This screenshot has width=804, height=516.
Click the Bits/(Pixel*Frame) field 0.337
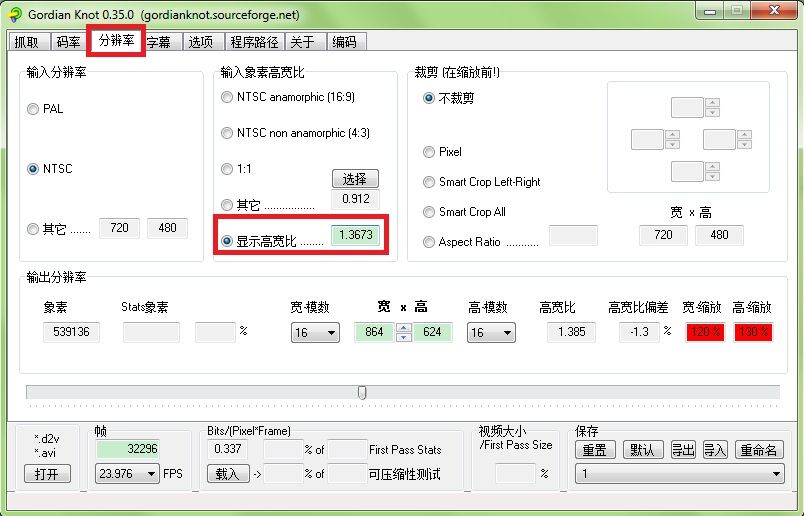(228, 449)
